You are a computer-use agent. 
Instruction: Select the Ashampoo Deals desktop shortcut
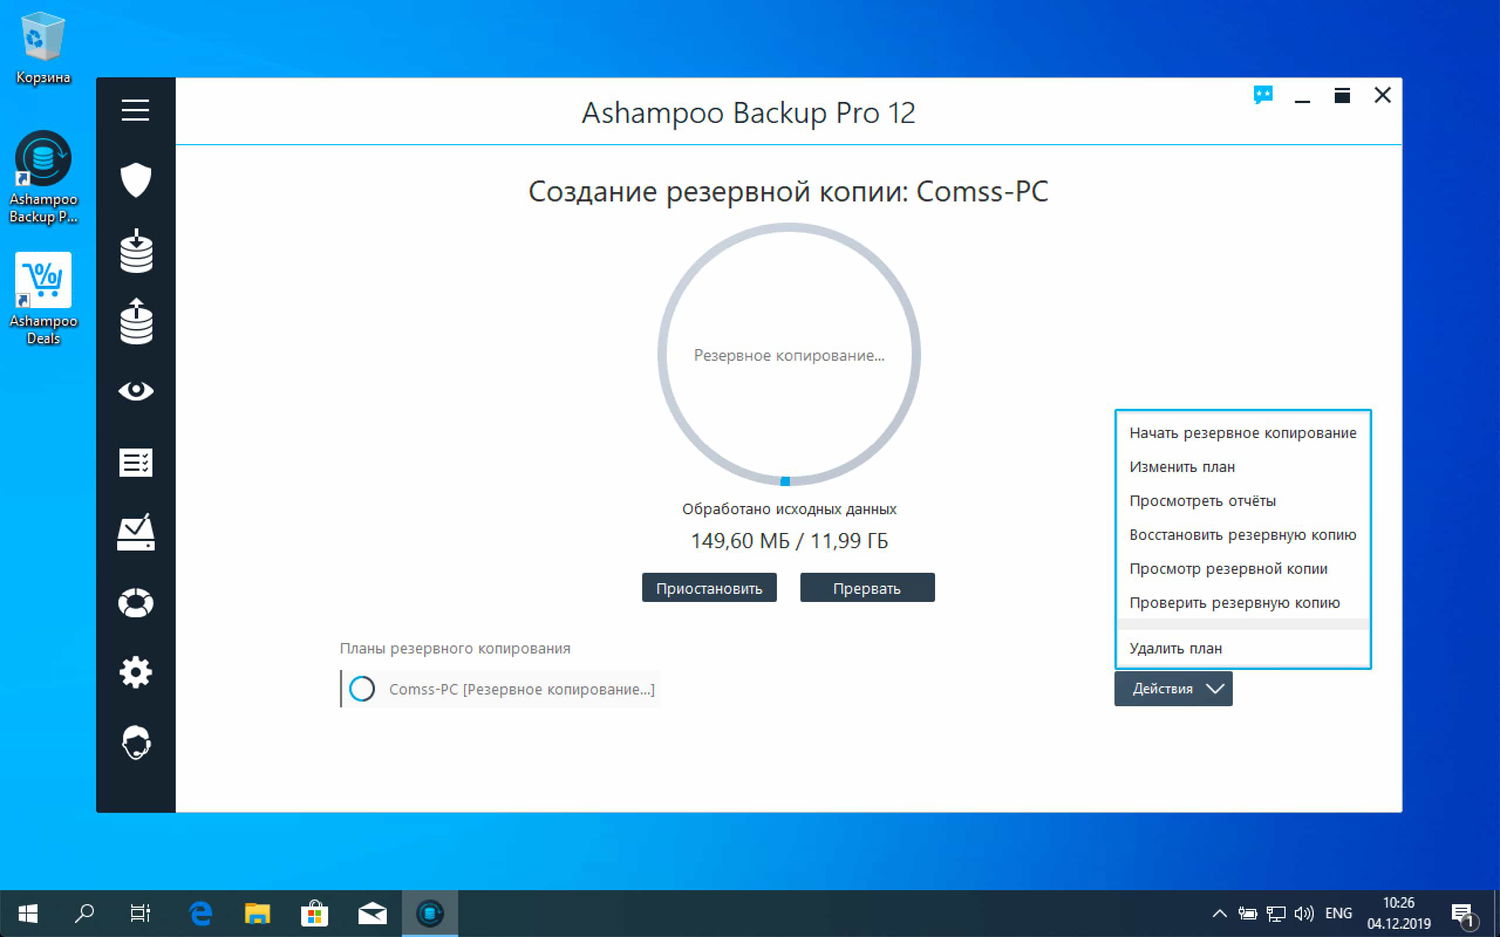43,299
